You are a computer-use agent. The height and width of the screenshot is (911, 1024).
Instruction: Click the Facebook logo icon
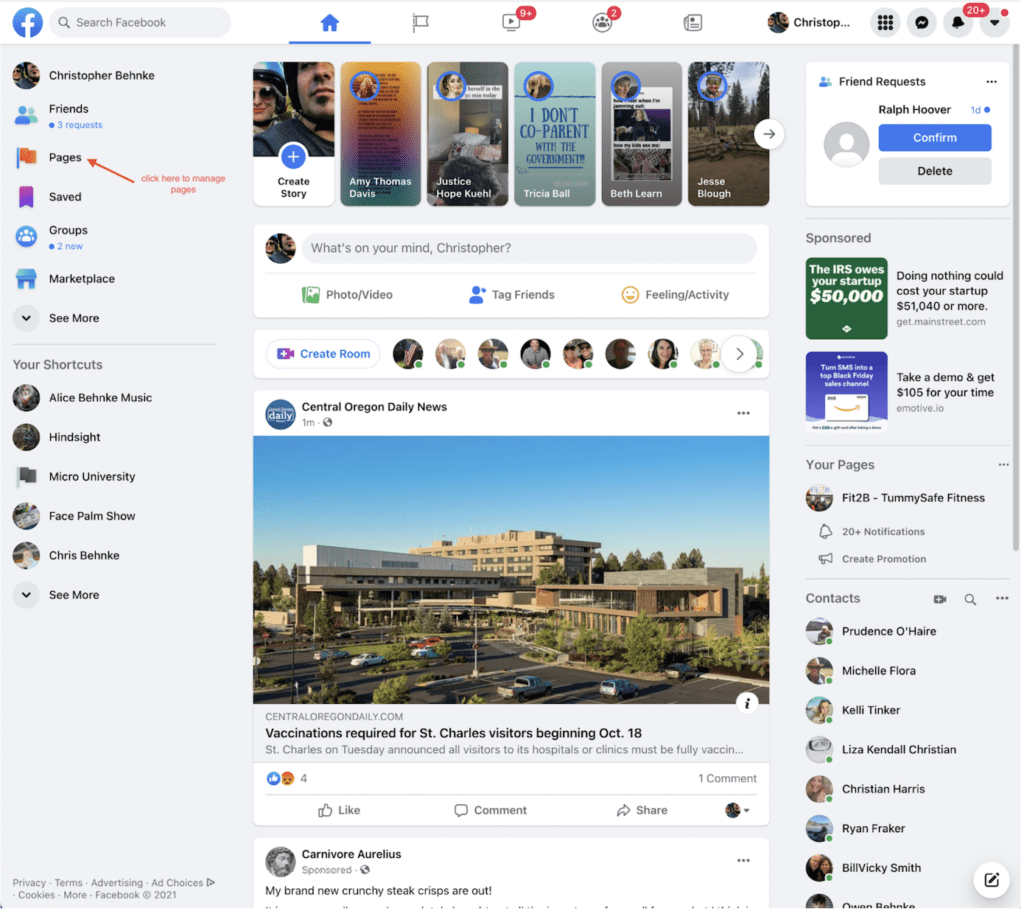click(x=27, y=22)
